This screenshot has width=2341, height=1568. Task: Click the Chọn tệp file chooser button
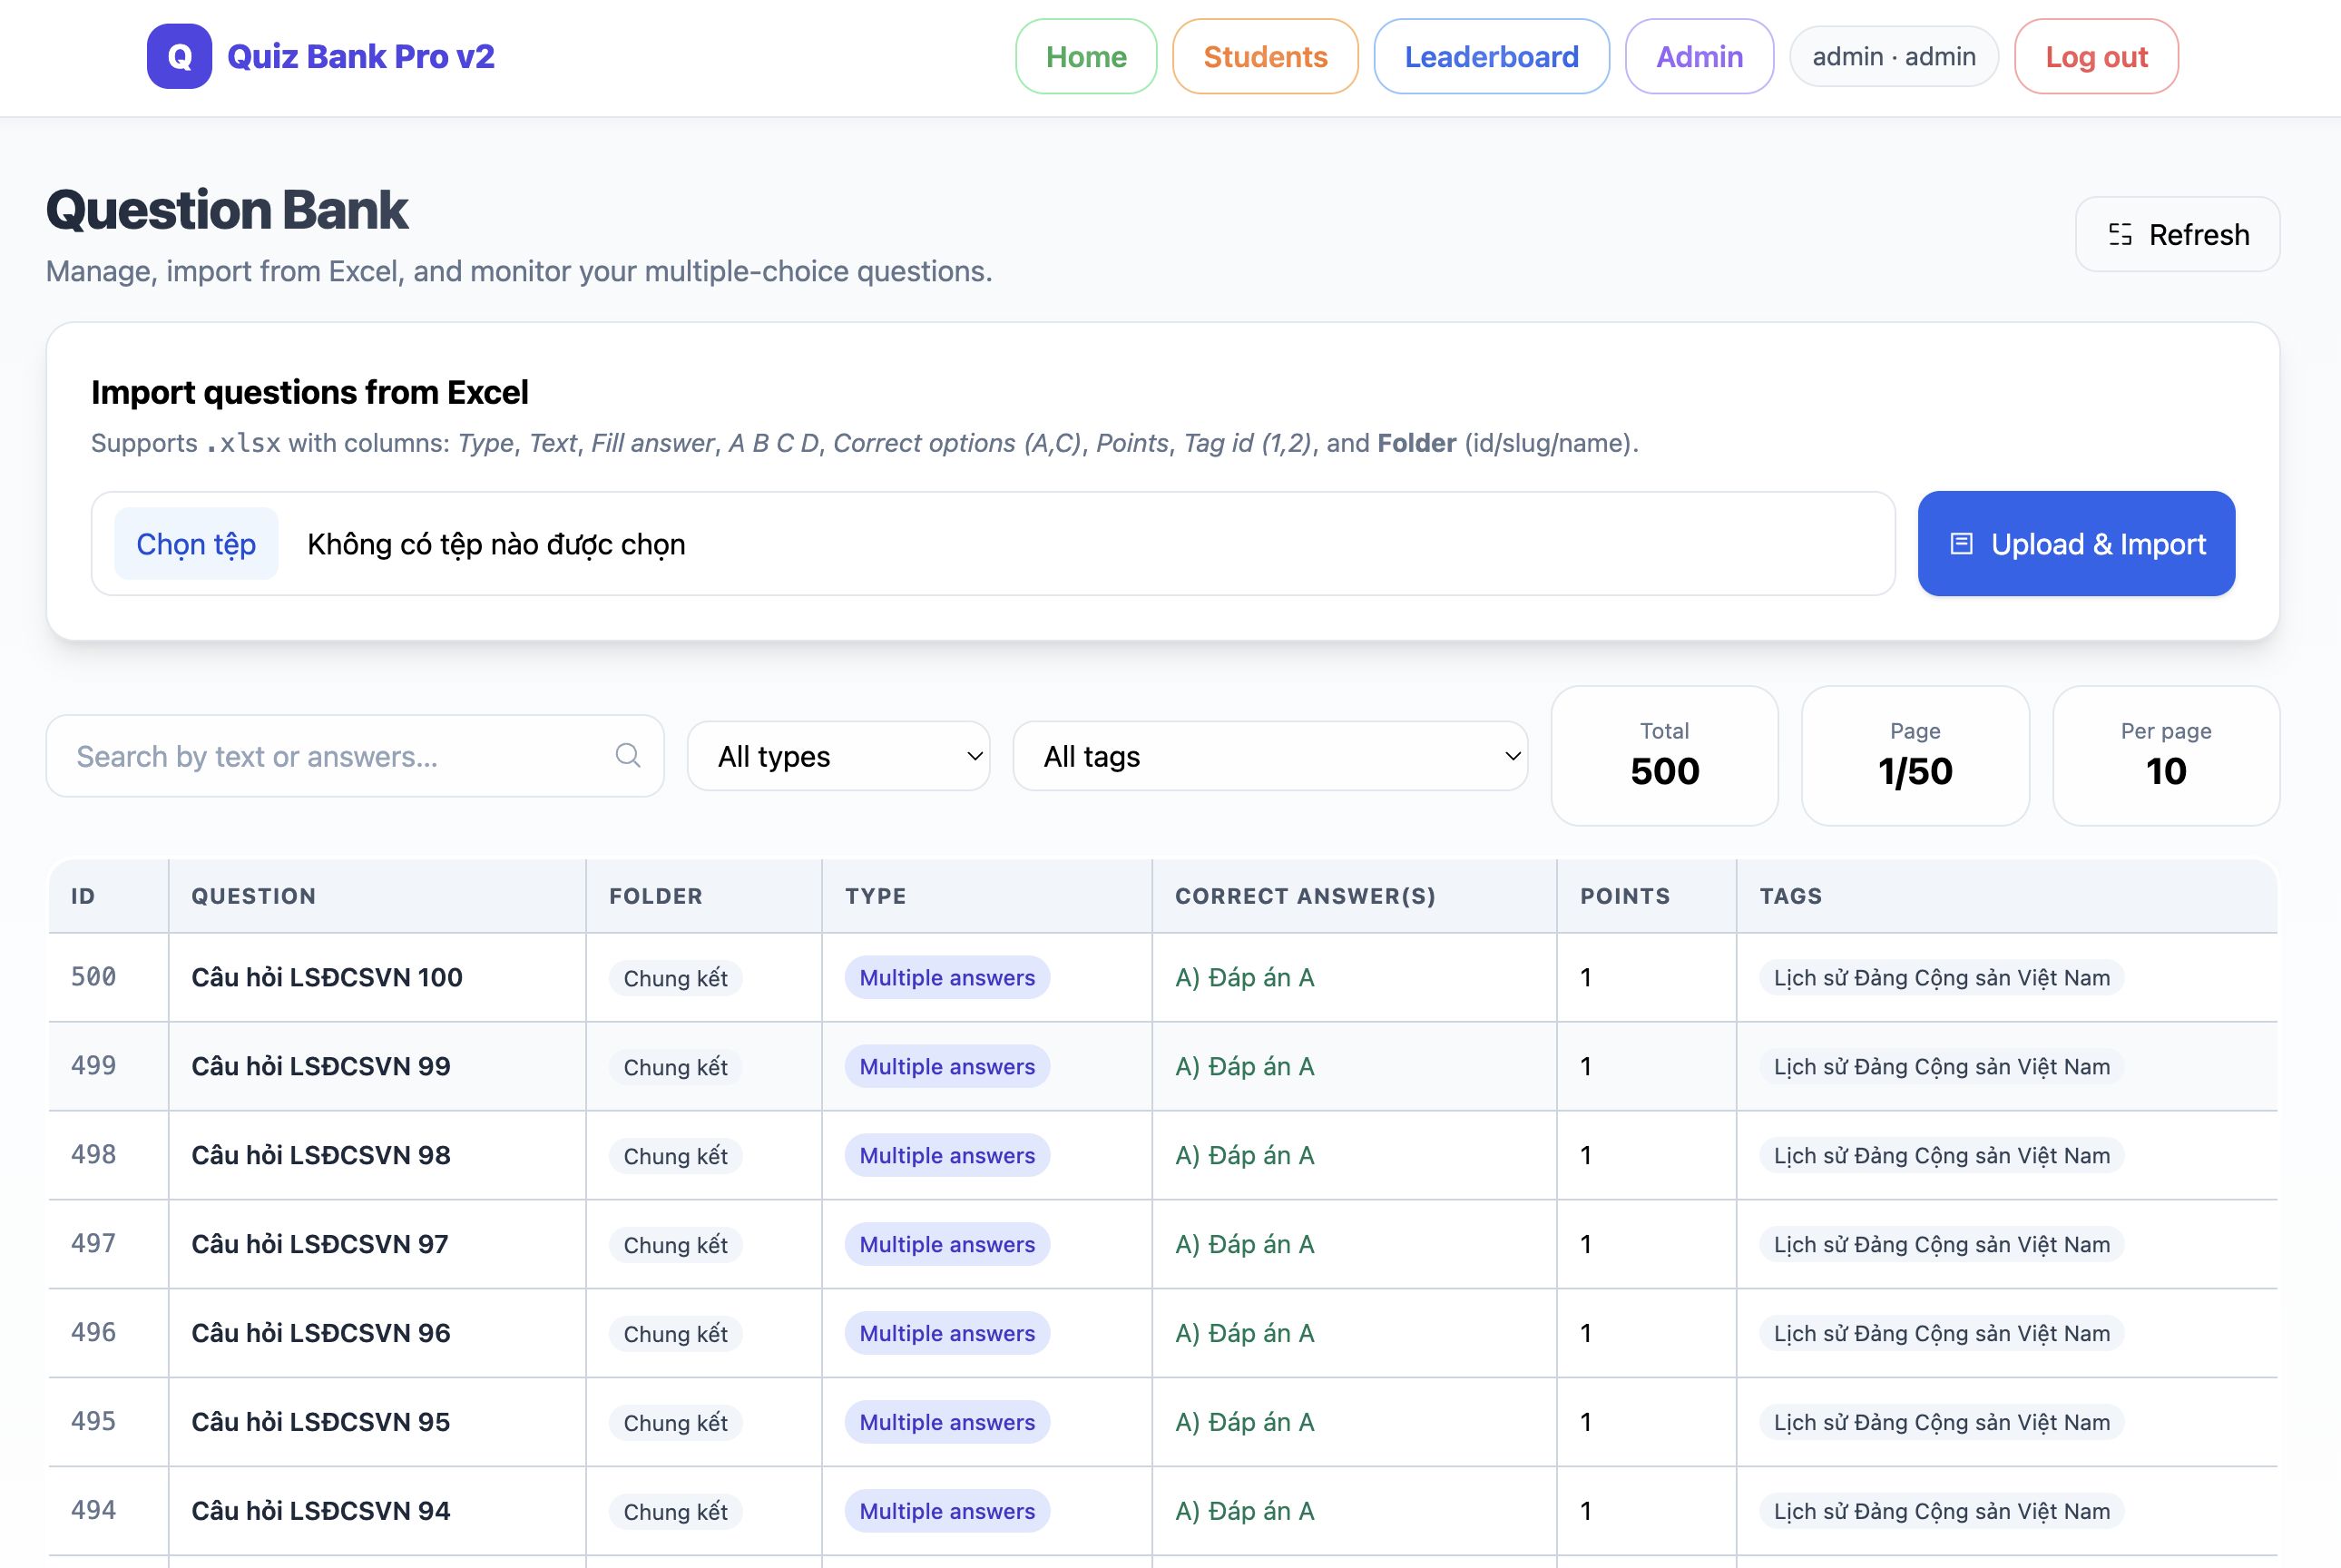196,544
